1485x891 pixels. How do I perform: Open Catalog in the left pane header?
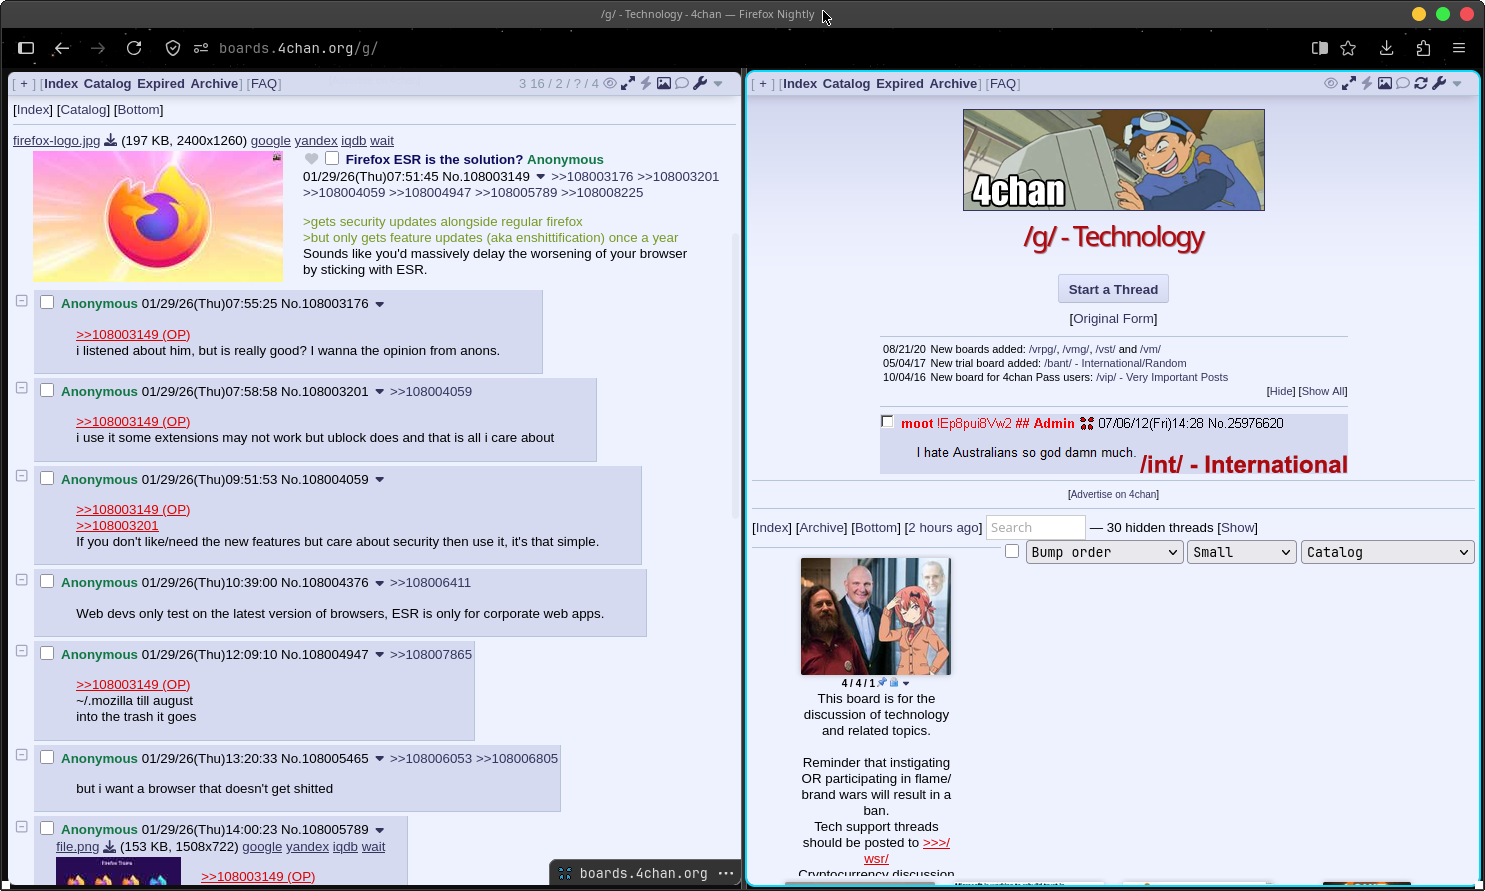click(107, 84)
